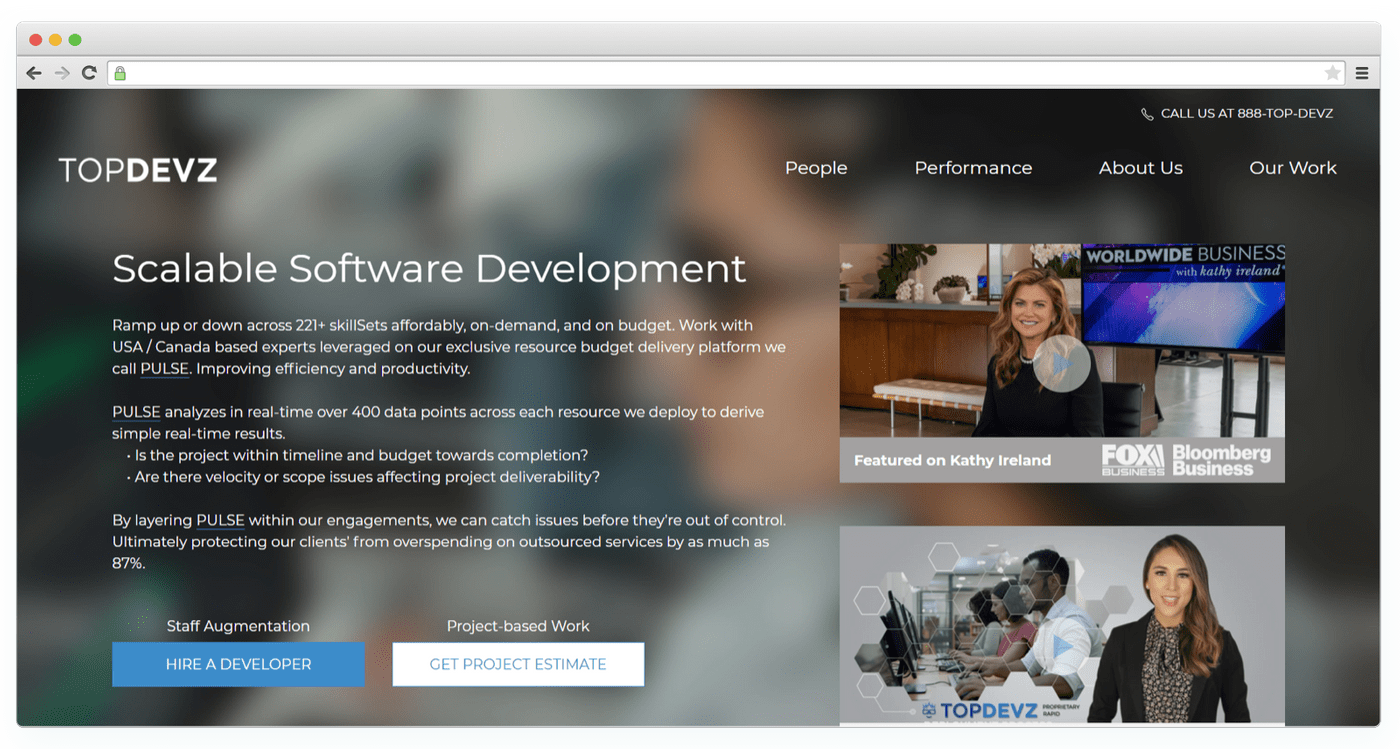Open the Performance menu item
The width and height of the screenshot is (1400, 749).
click(973, 168)
